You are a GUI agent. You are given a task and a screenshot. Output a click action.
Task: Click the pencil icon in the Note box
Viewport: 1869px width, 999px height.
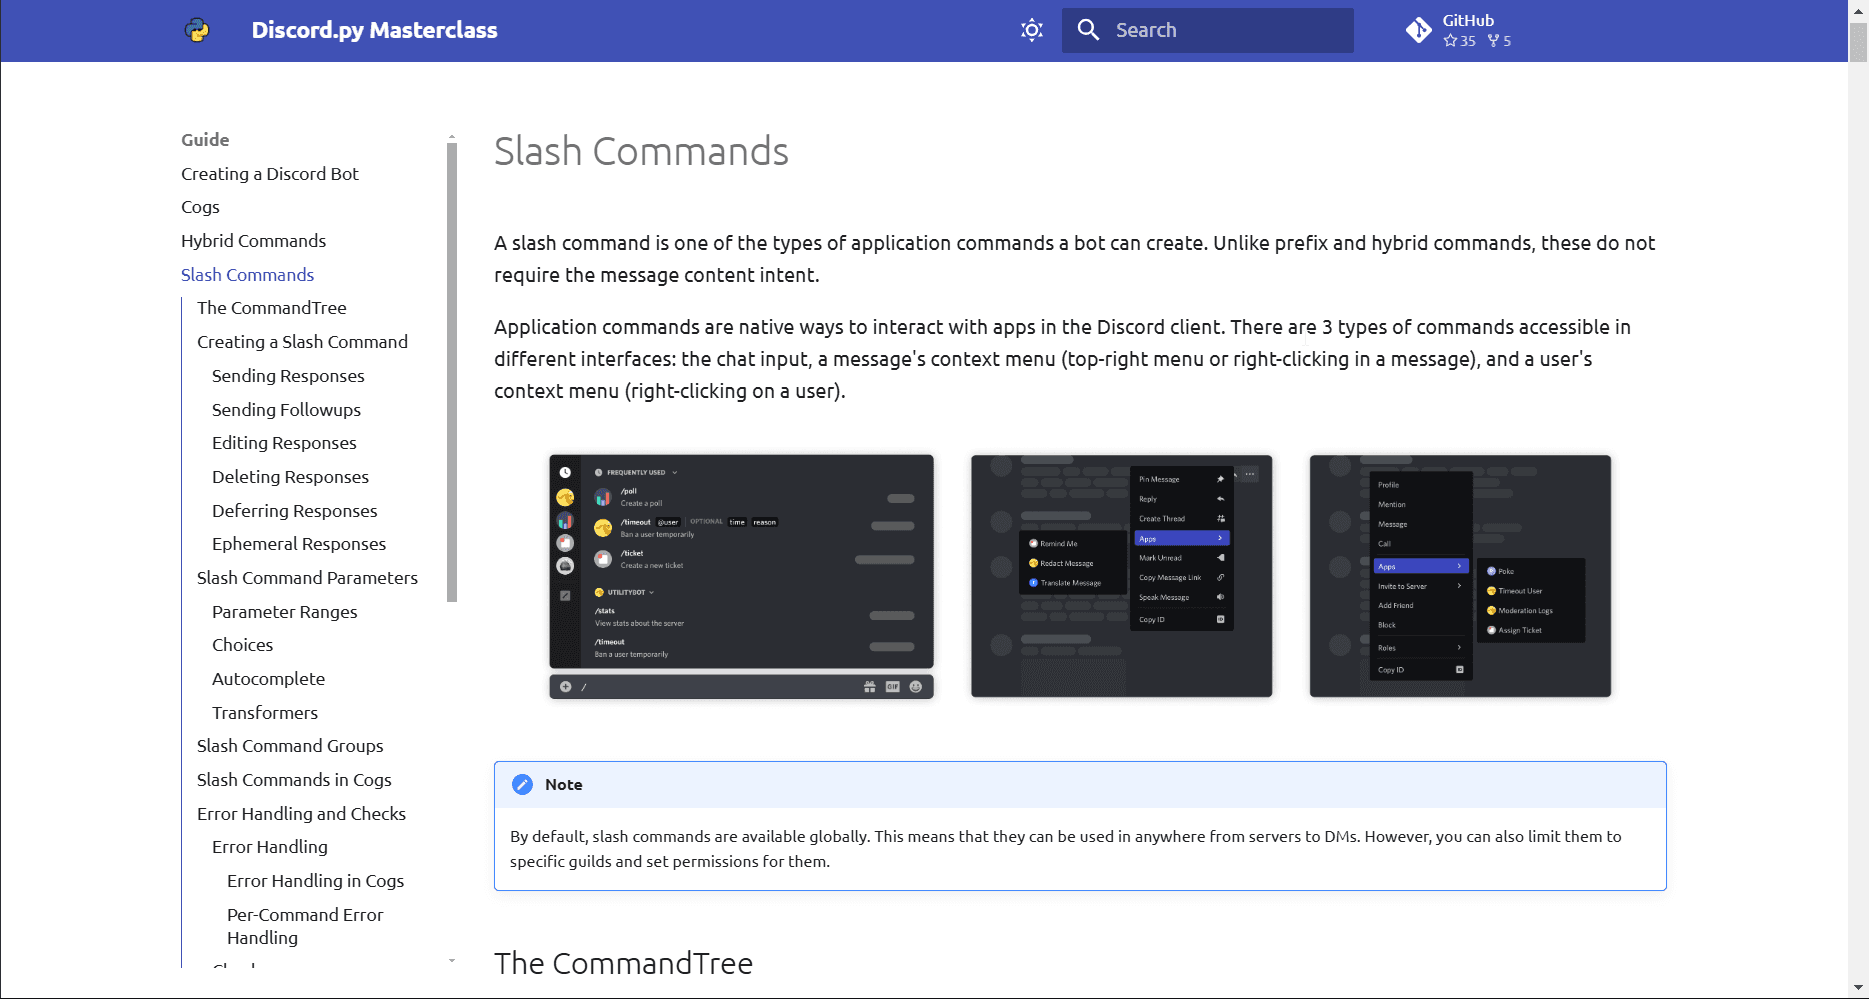coord(522,785)
